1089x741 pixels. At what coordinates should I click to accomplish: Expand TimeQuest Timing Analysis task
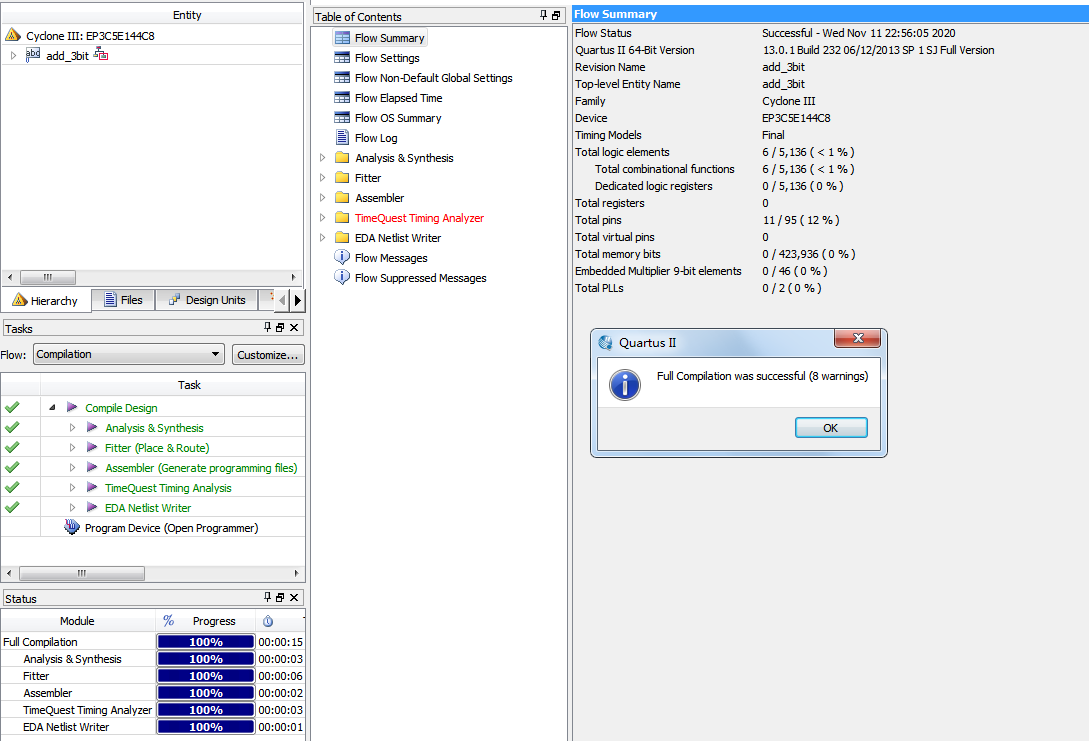72,488
